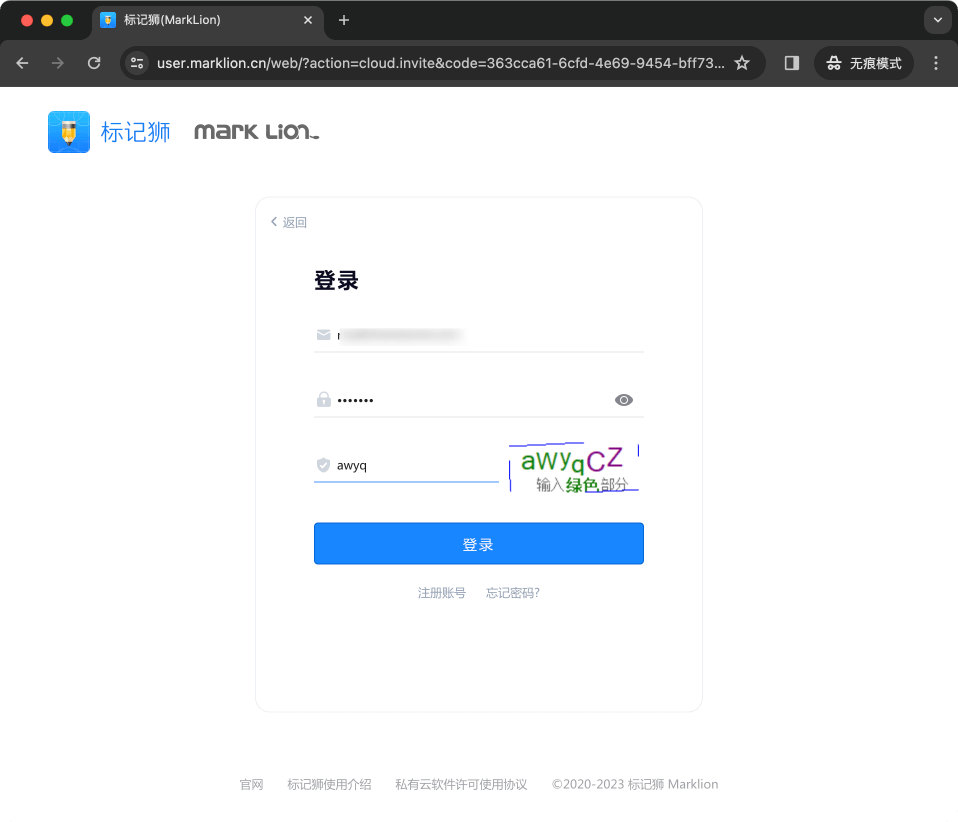Click the shield icon in captcha field
This screenshot has height=822, width=958.
coord(323,464)
